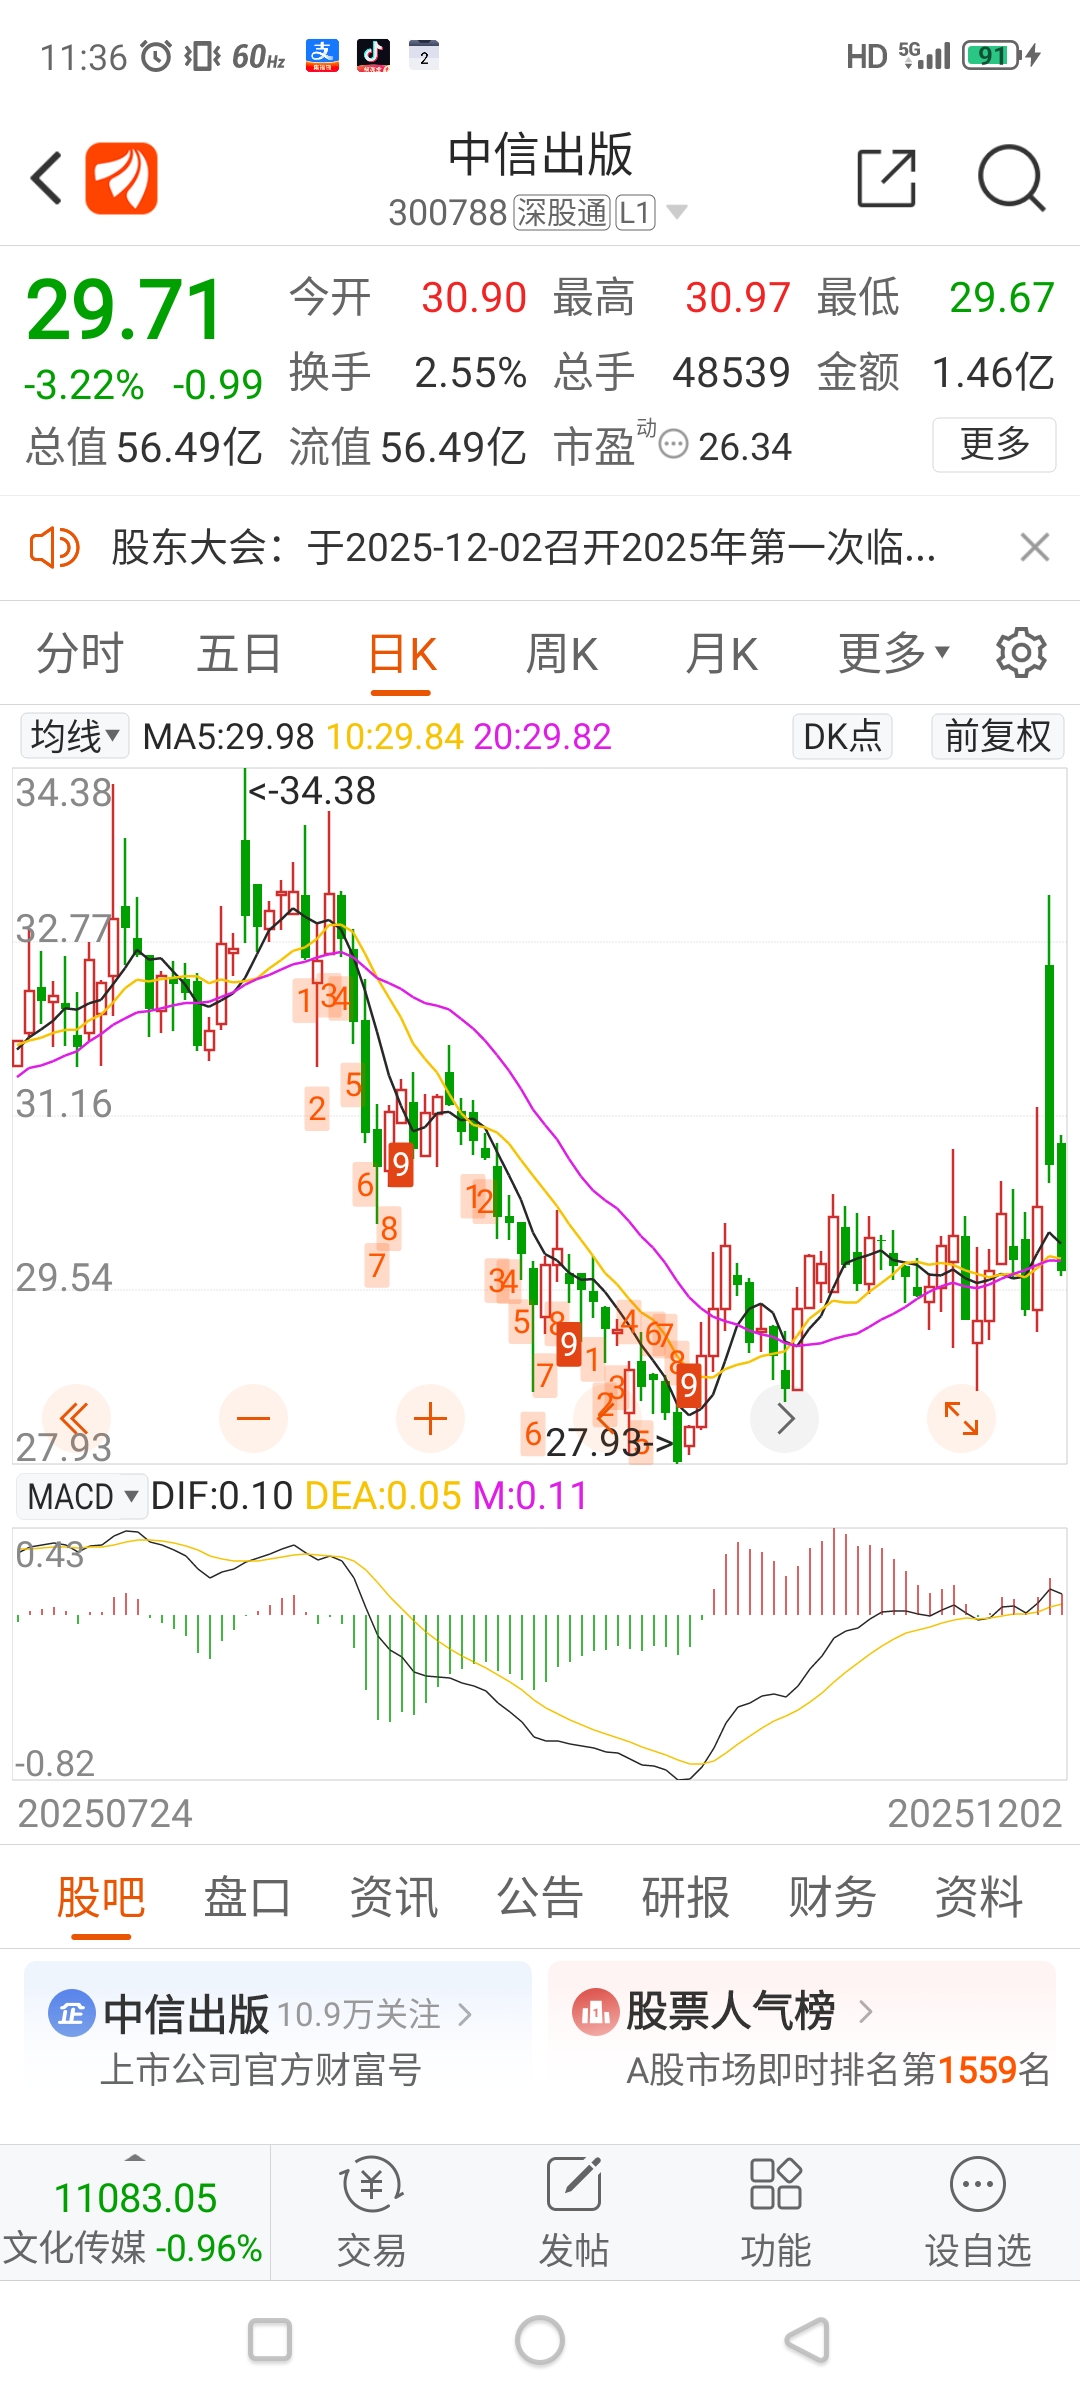Open the search magnifier icon
Image resolution: width=1080 pixels, height=2400 pixels.
(x=1011, y=178)
